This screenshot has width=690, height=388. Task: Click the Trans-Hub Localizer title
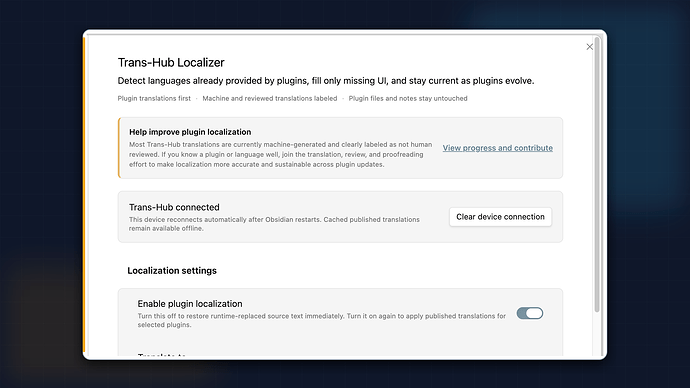(171, 62)
